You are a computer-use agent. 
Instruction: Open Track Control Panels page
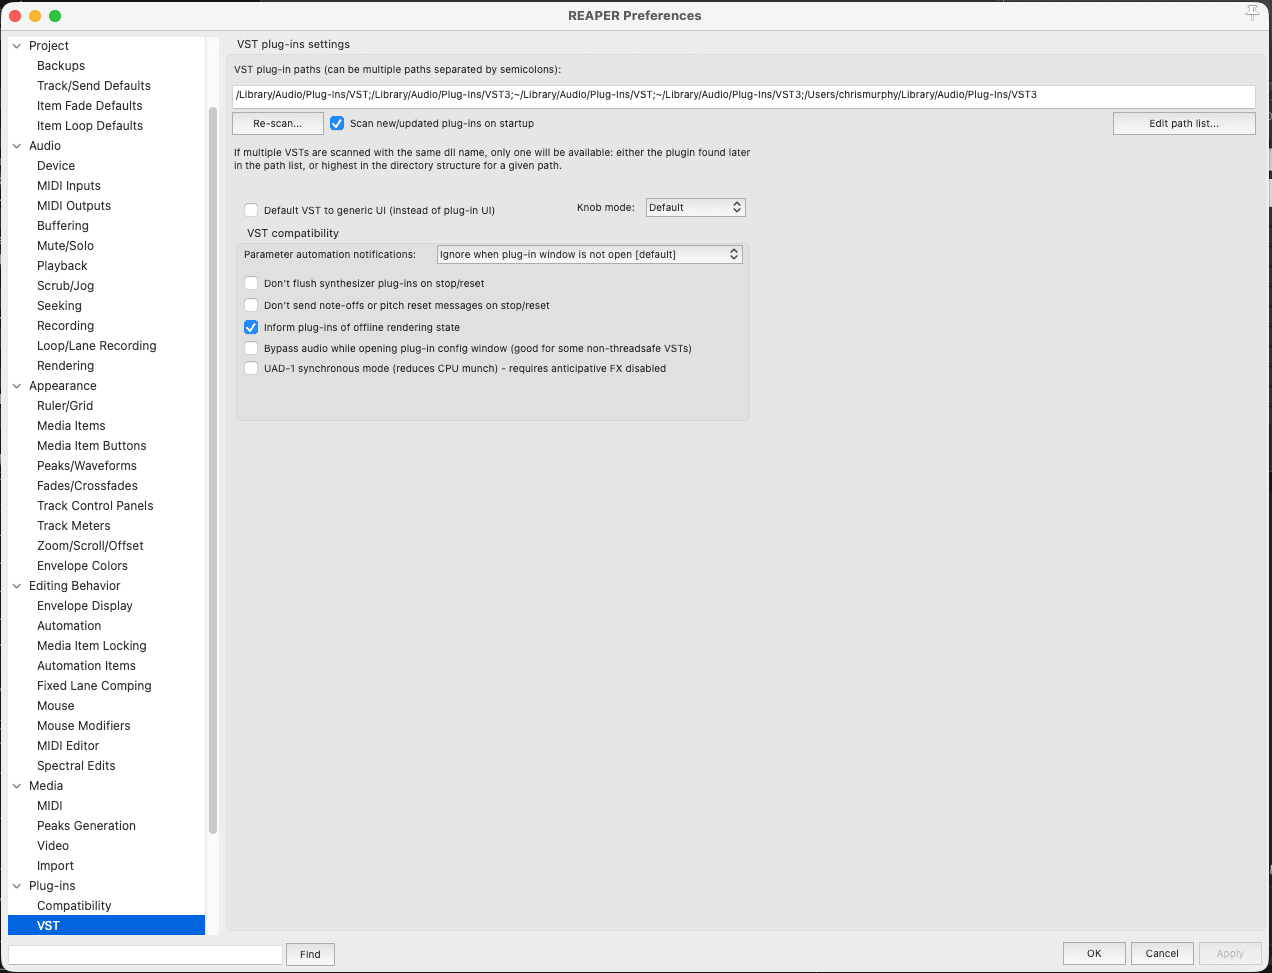pyautogui.click(x=95, y=506)
